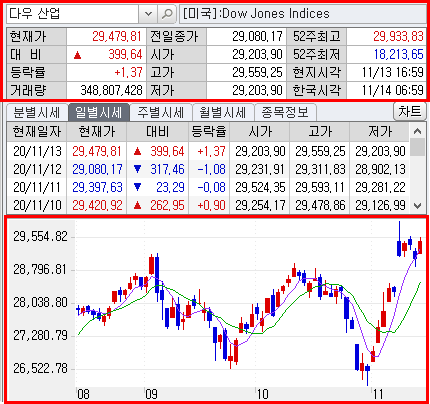This screenshot has width=430, height=404.
Task: Click the blue down triangle in 20/11/11 row
Action: tap(137, 187)
